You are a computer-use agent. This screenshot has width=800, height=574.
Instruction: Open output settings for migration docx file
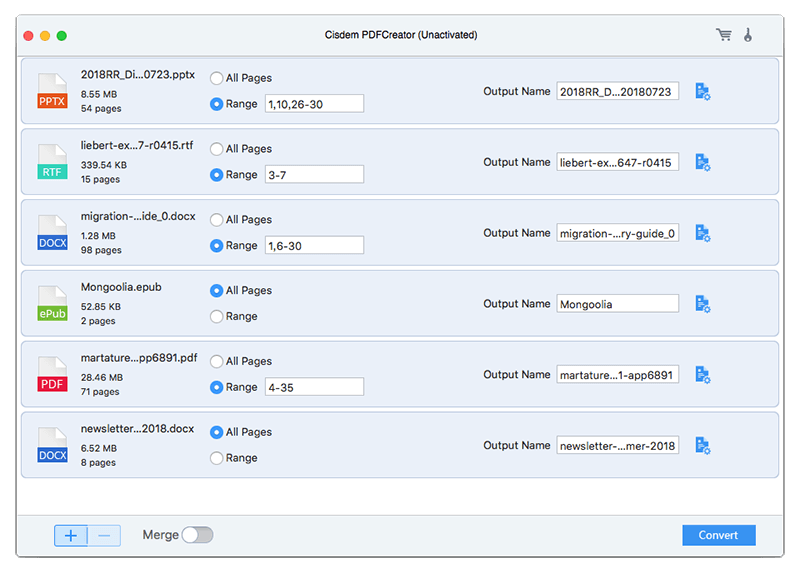click(x=703, y=234)
